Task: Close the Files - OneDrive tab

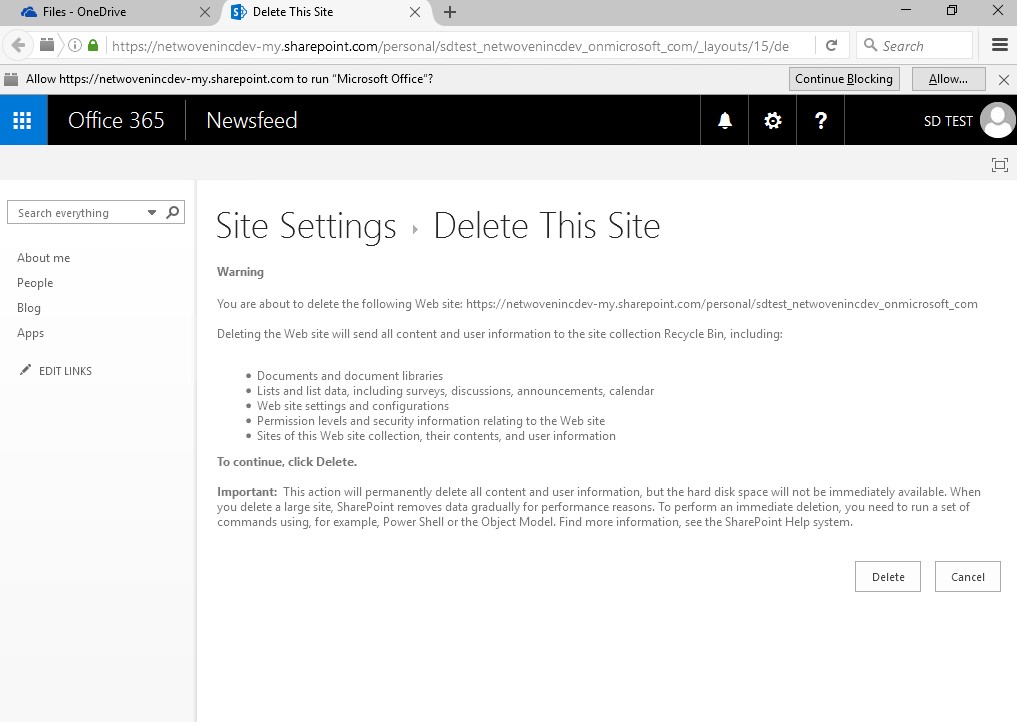Action: pyautogui.click(x=204, y=12)
